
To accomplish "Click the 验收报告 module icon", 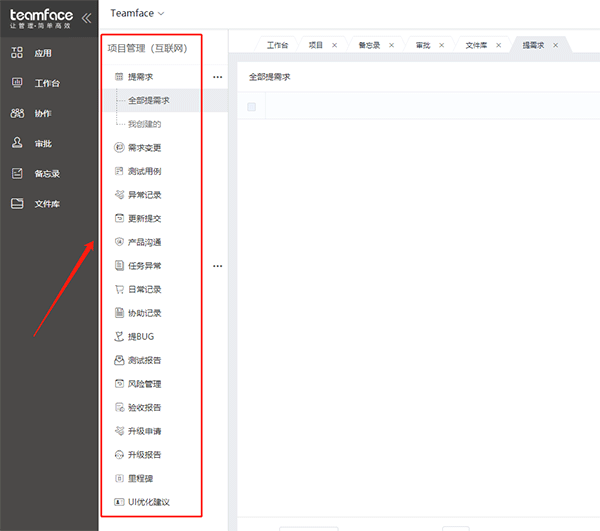I will pyautogui.click(x=119, y=407).
